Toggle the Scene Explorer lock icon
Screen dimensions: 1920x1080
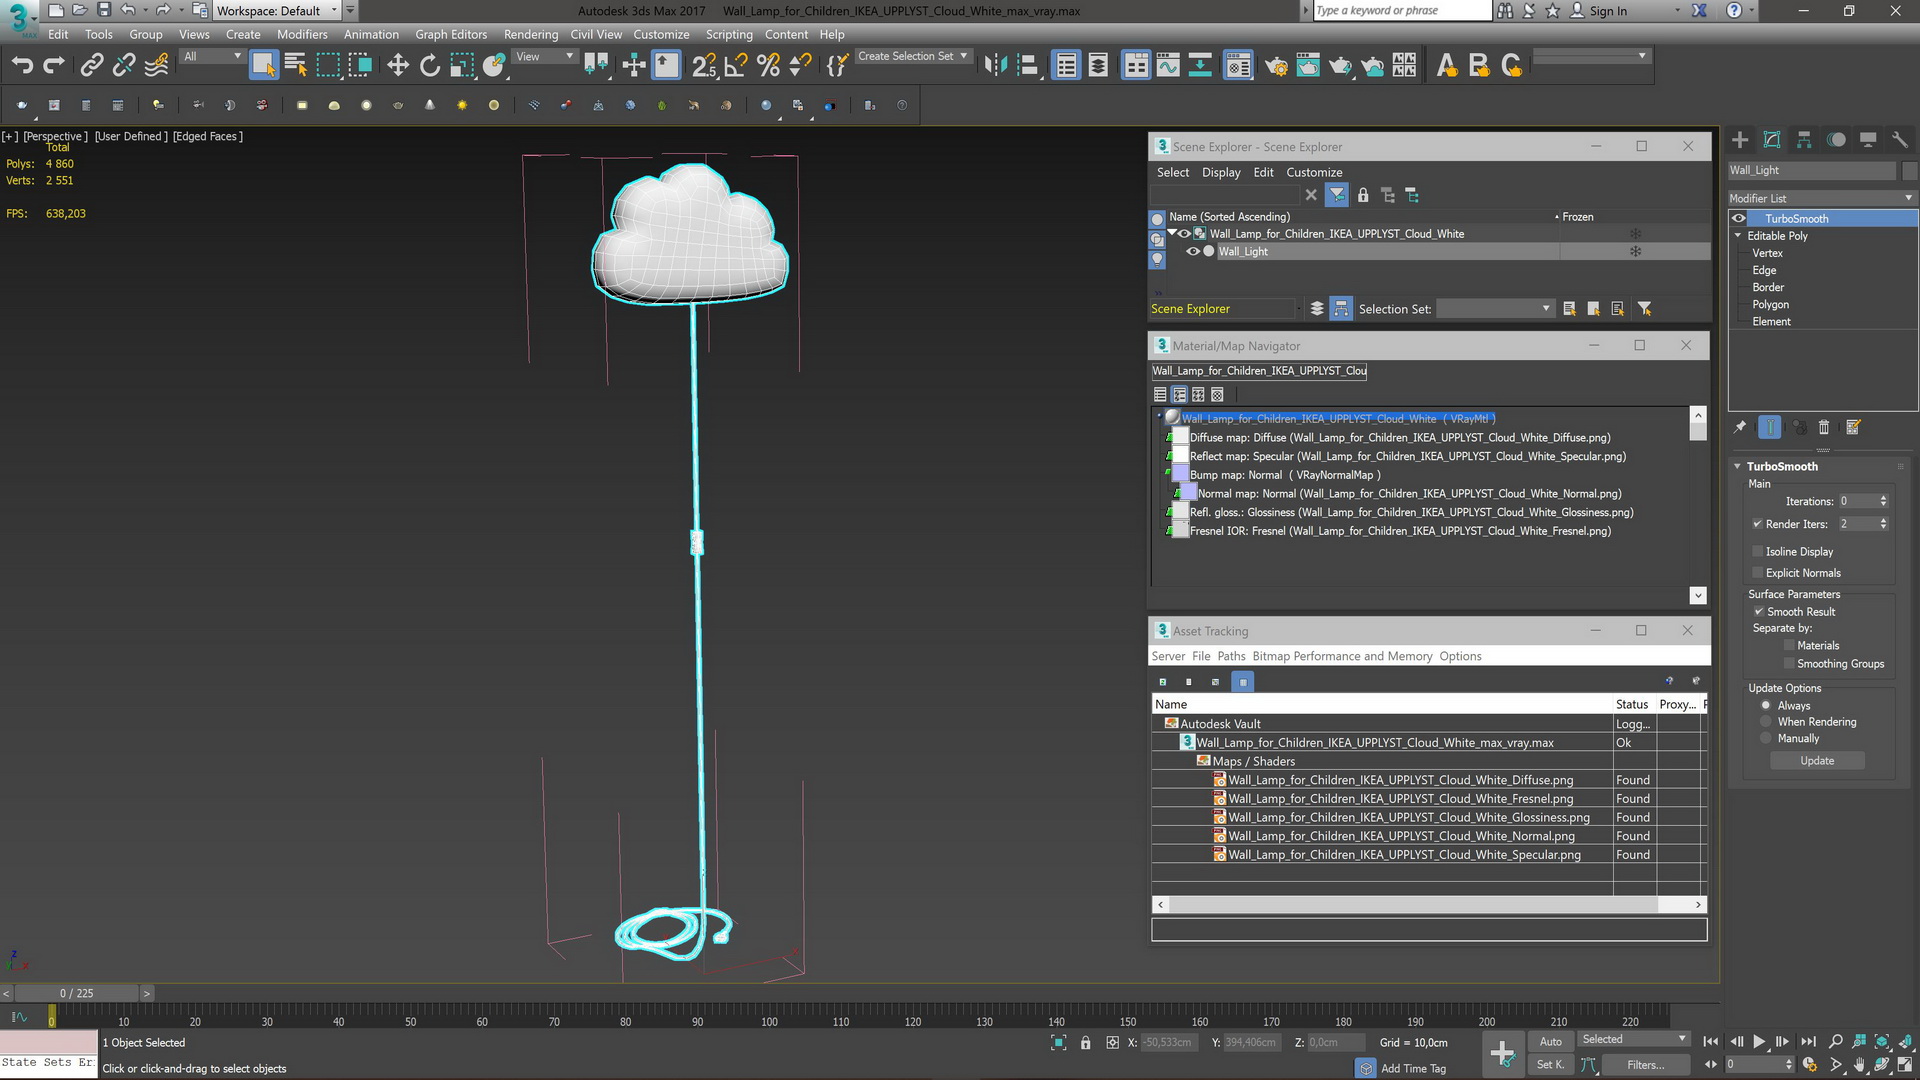pos(1362,195)
